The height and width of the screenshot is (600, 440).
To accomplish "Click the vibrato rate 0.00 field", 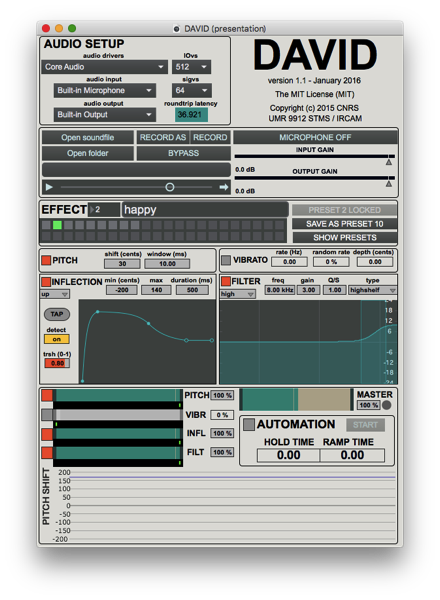I will coord(289,262).
